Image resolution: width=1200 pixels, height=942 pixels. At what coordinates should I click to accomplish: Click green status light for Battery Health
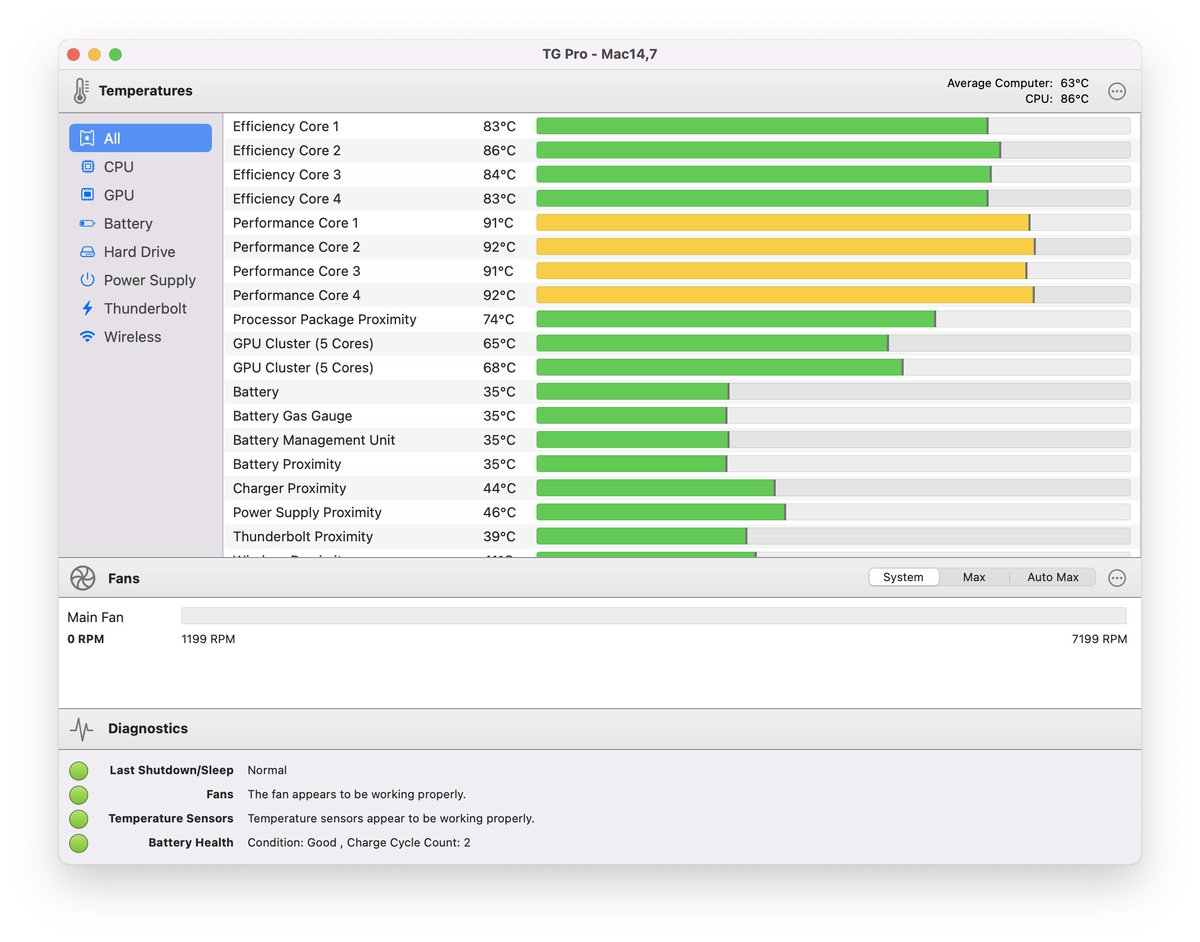79,843
